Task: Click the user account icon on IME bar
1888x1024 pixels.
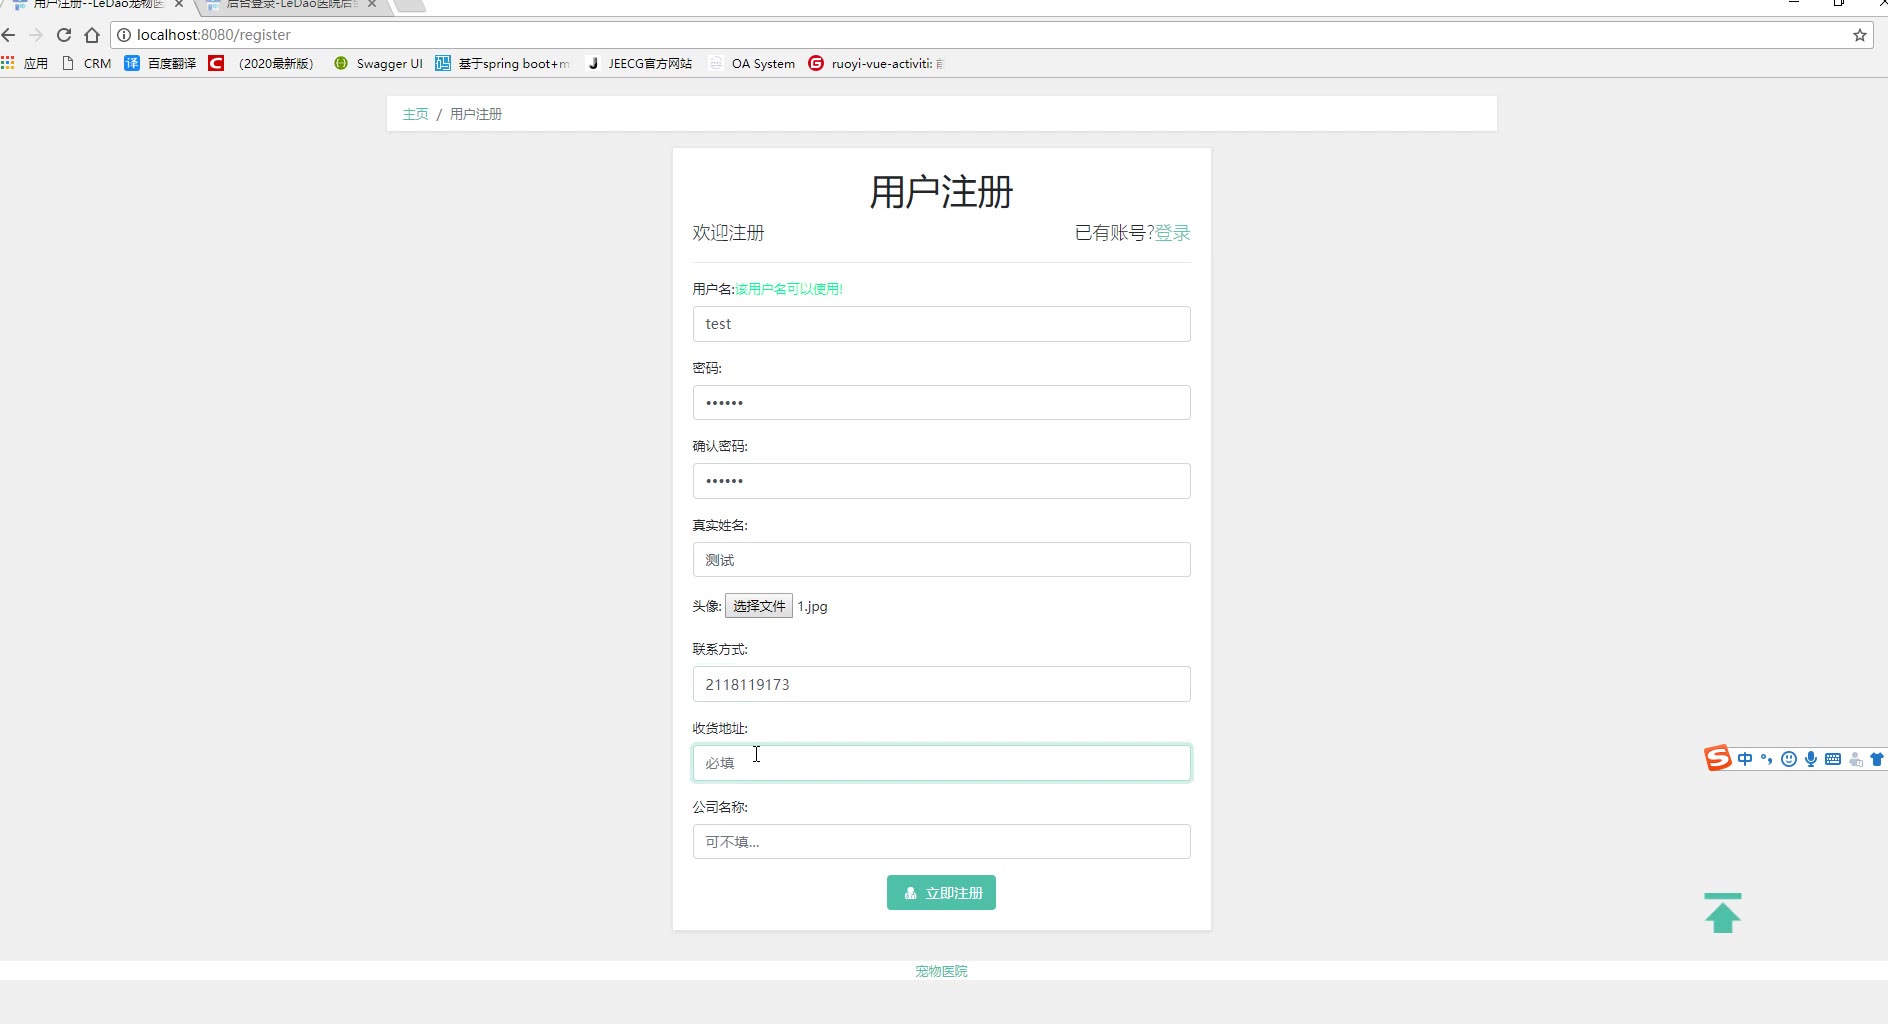Action: (1856, 759)
